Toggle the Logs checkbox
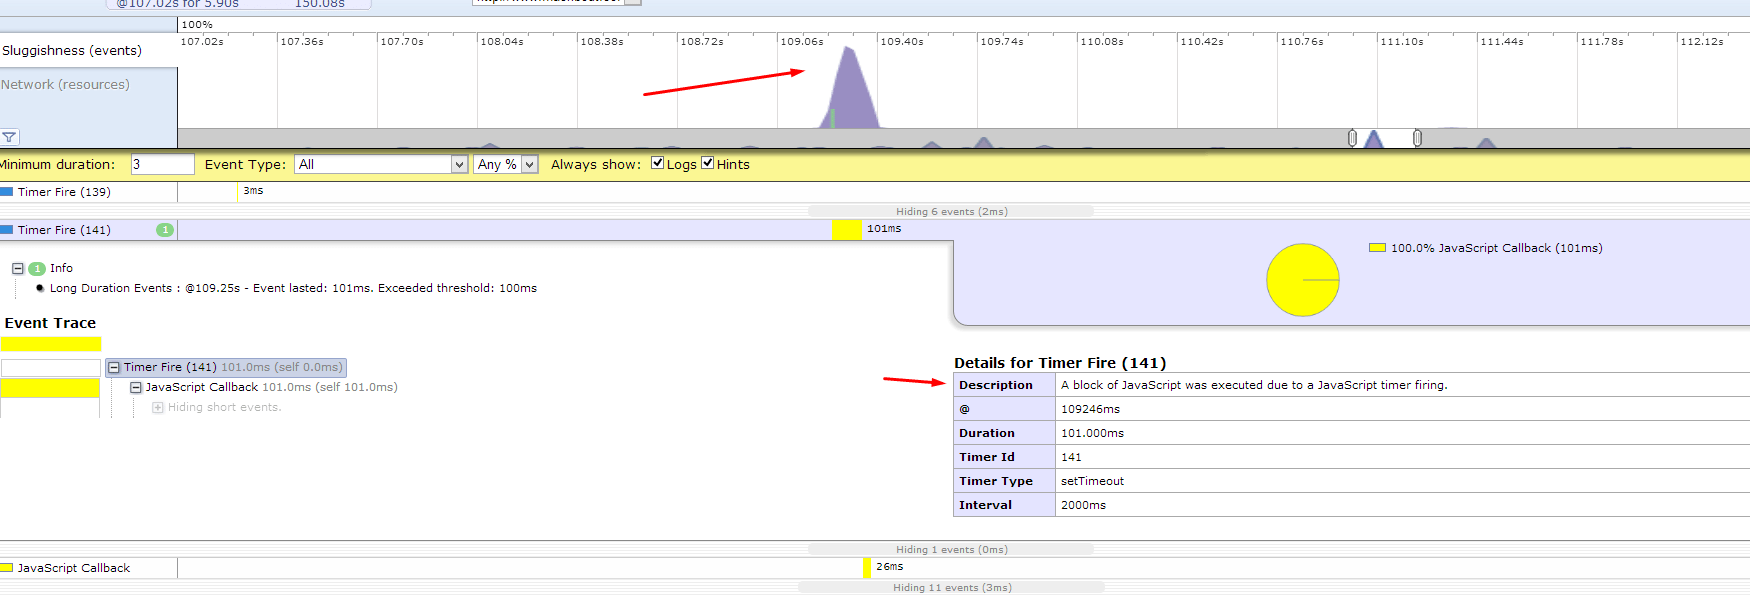 (x=658, y=163)
